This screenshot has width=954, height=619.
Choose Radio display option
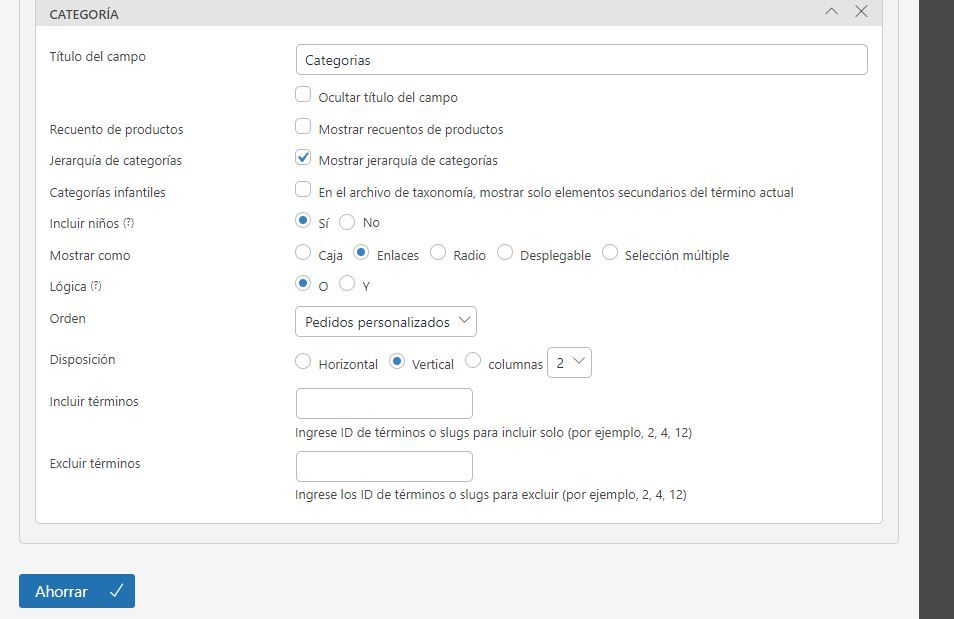(x=437, y=252)
